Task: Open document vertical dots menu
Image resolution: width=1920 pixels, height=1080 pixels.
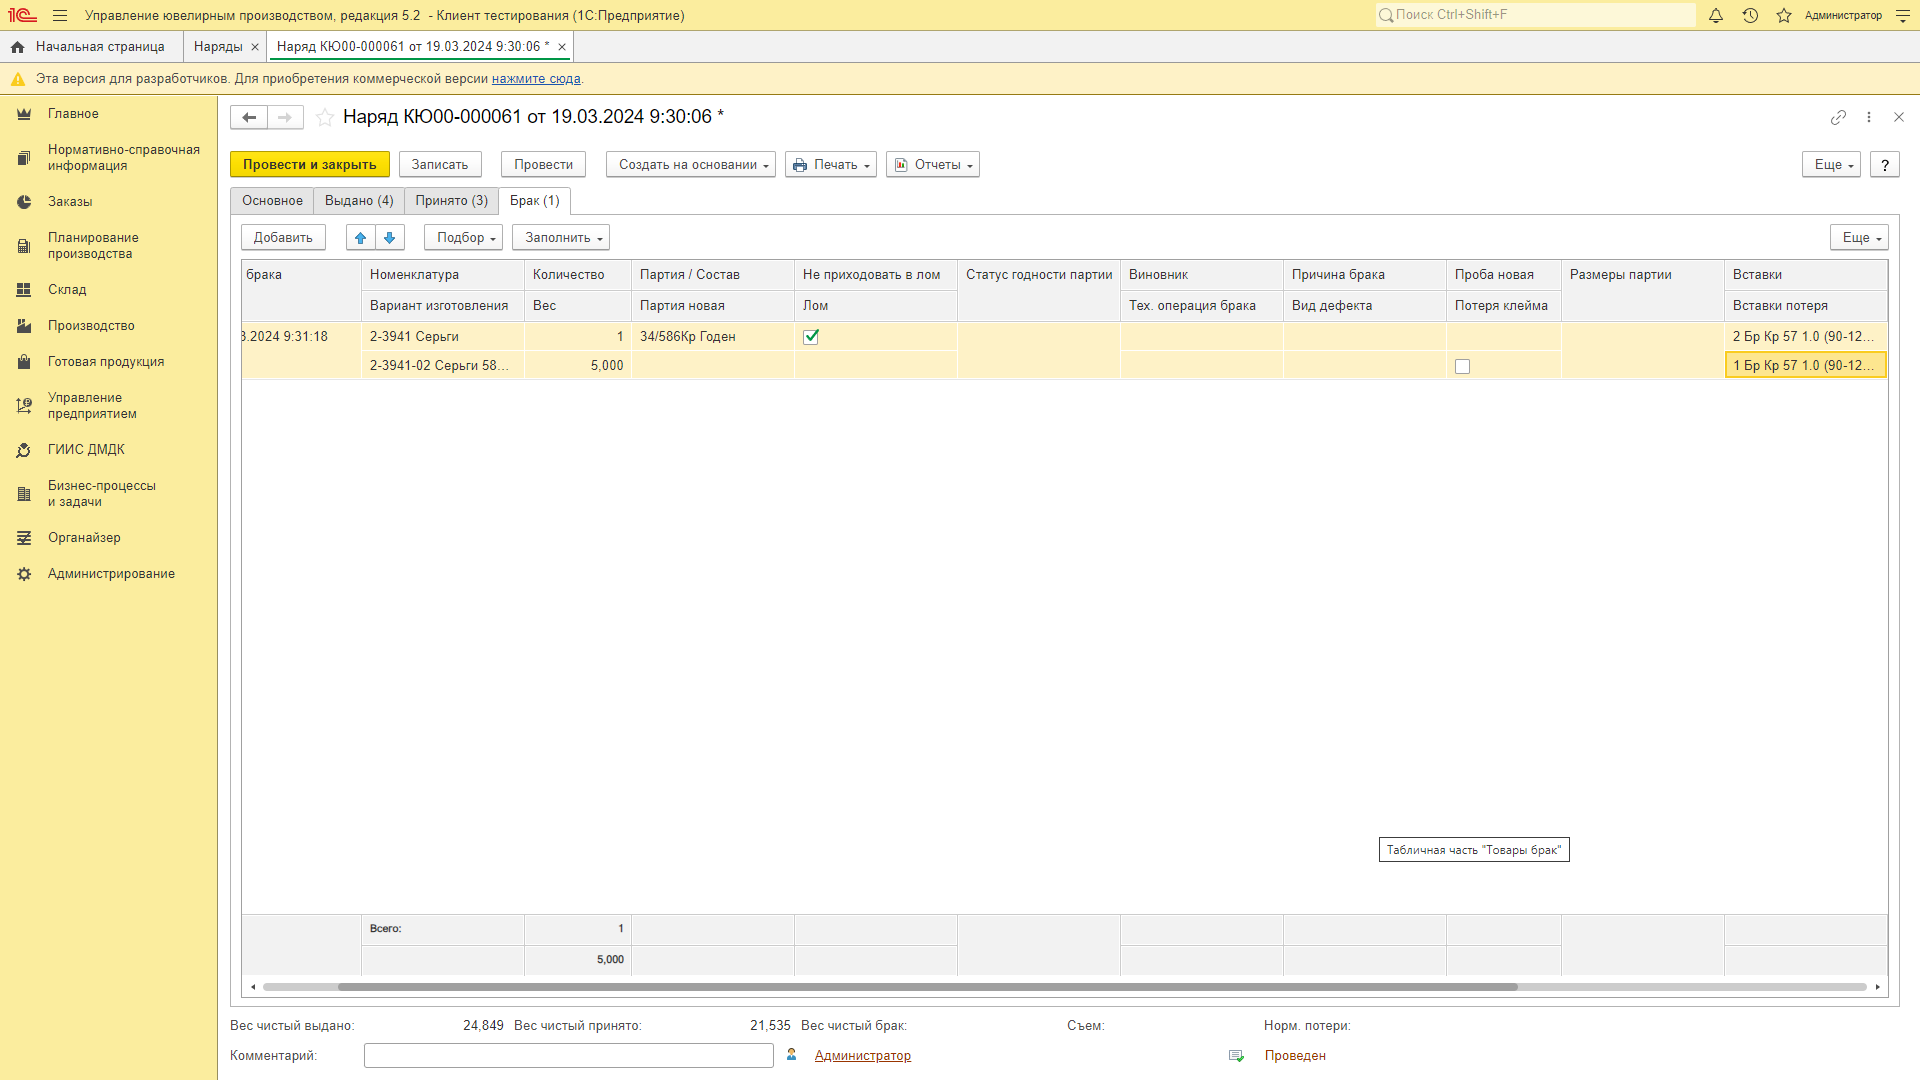Action: (1869, 118)
